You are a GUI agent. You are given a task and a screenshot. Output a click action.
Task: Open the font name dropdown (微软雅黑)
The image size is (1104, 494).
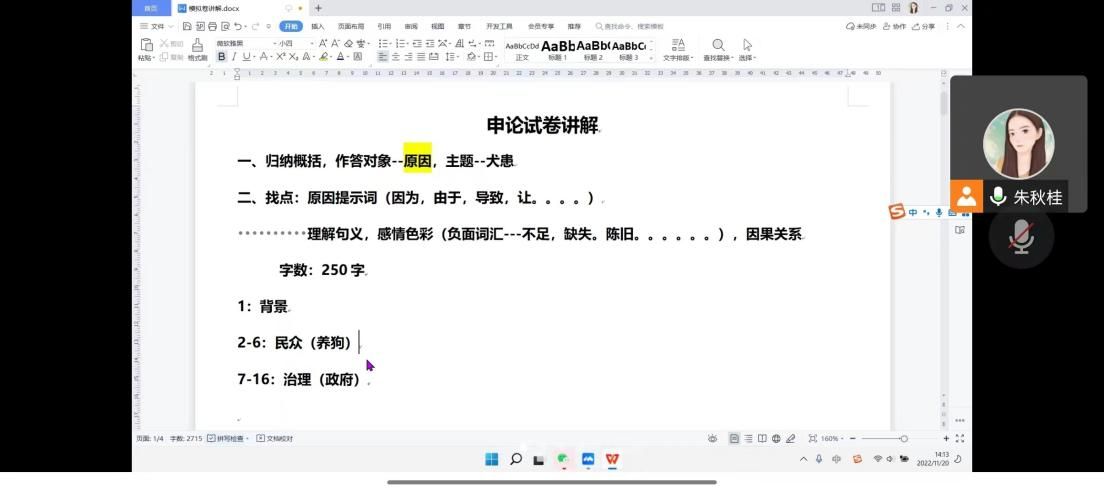pyautogui.click(x=240, y=44)
